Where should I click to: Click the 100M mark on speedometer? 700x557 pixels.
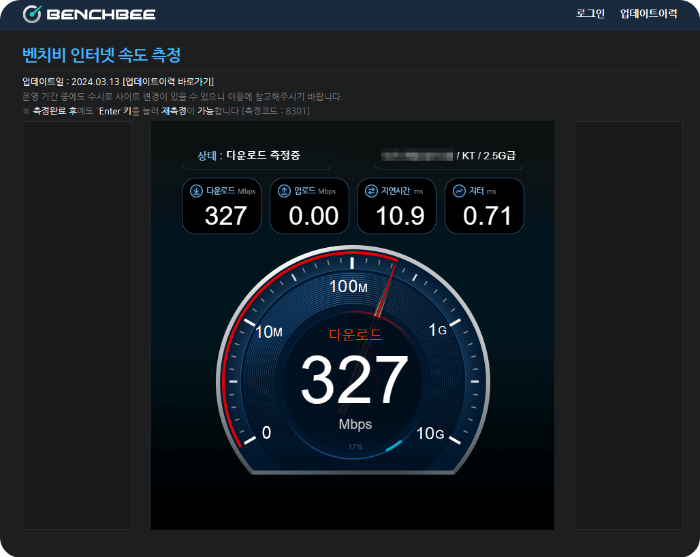point(348,286)
